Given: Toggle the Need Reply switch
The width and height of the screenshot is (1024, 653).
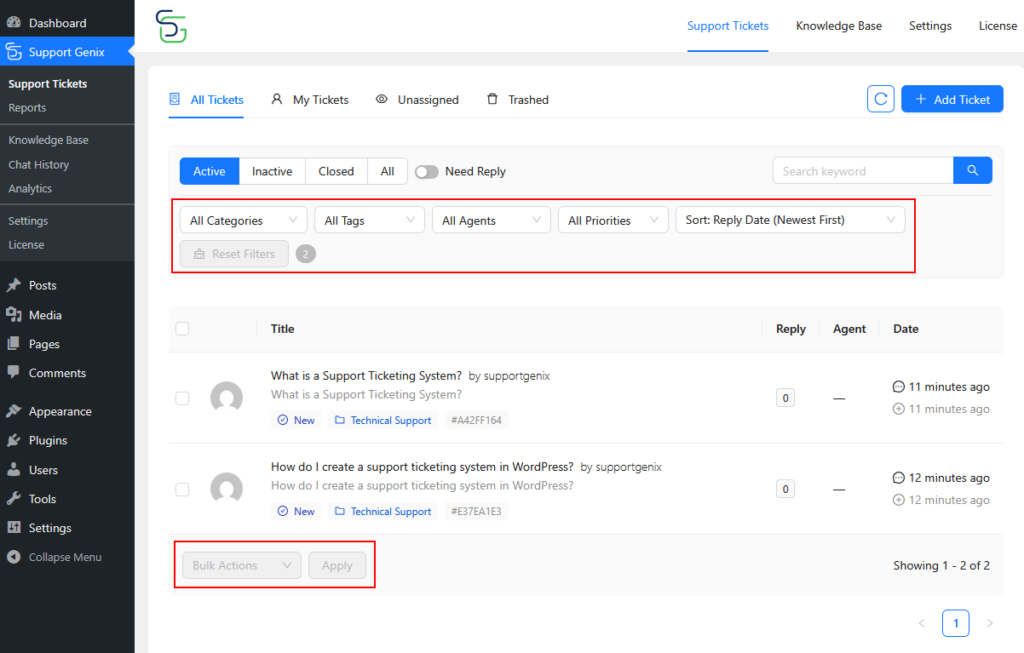Looking at the screenshot, I should tap(427, 172).
